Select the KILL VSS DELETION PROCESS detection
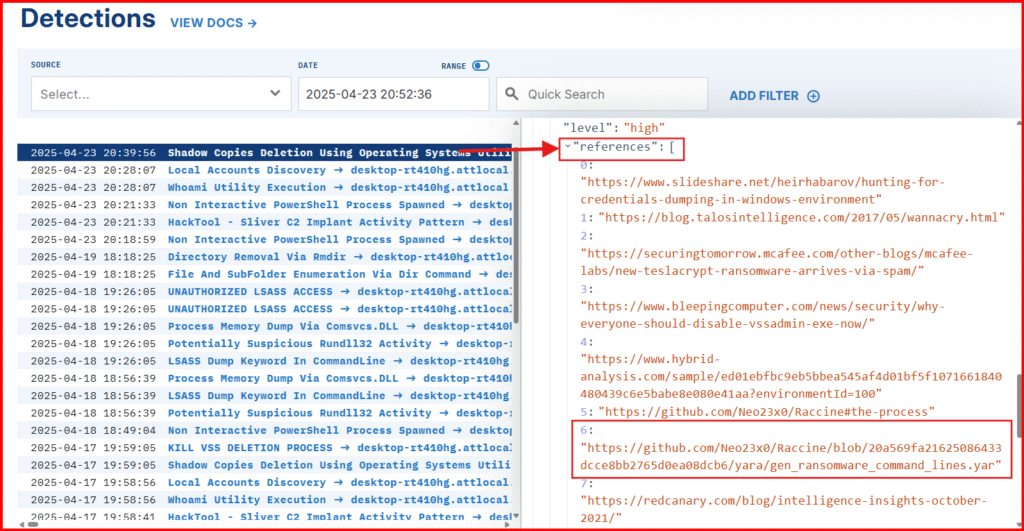This screenshot has height=531, width=1024. (x=264, y=447)
